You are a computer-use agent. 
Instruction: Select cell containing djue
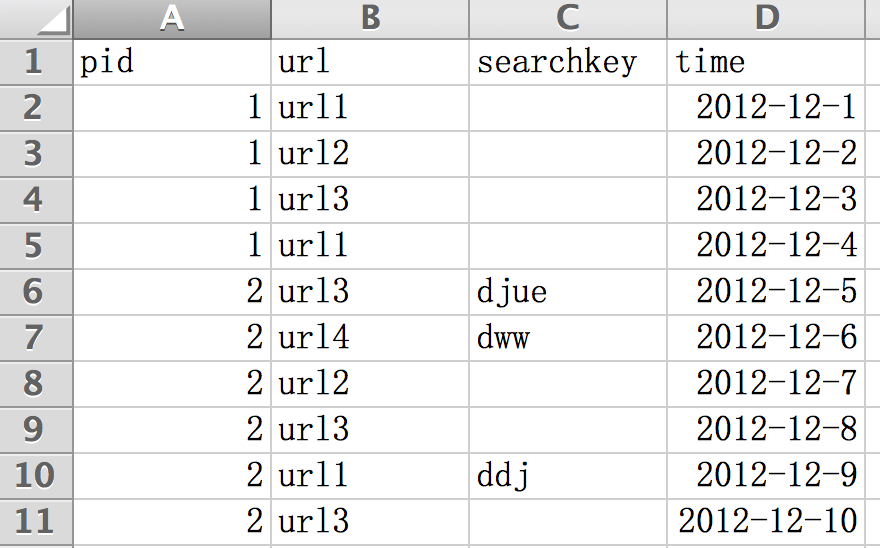[568, 292]
